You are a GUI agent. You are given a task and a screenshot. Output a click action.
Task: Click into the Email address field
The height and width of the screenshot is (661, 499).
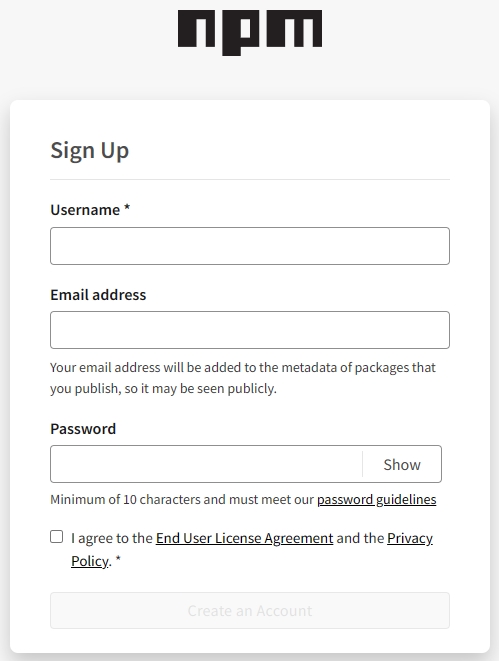point(250,330)
